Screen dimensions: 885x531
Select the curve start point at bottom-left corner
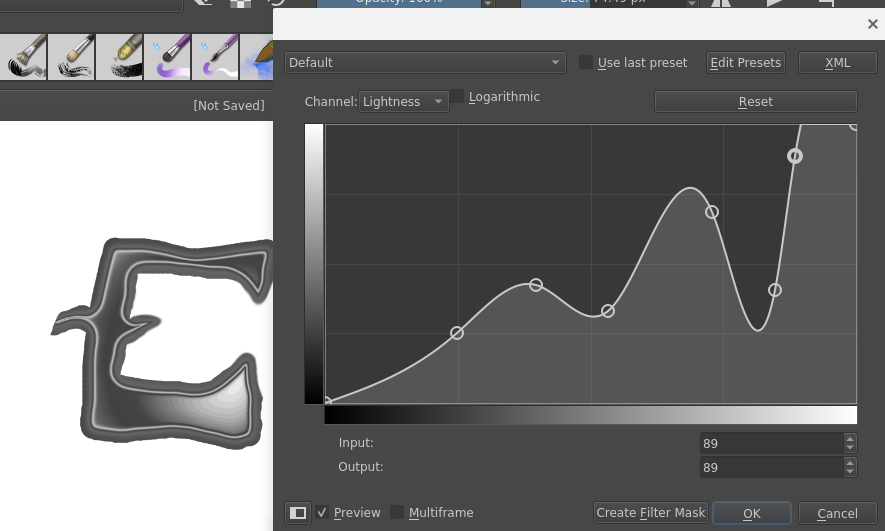click(x=327, y=401)
